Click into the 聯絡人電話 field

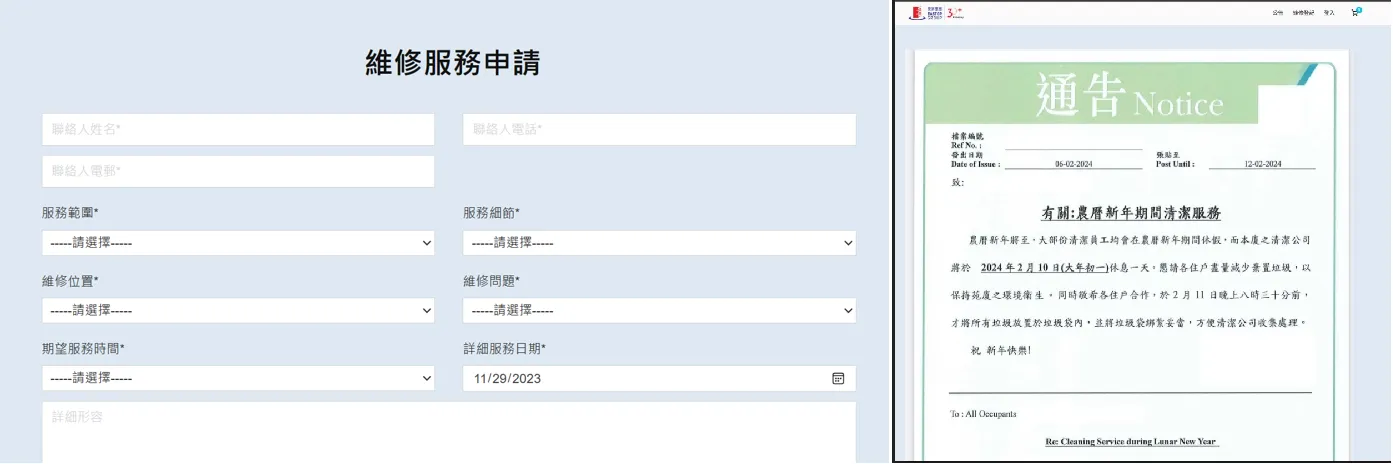pos(659,129)
